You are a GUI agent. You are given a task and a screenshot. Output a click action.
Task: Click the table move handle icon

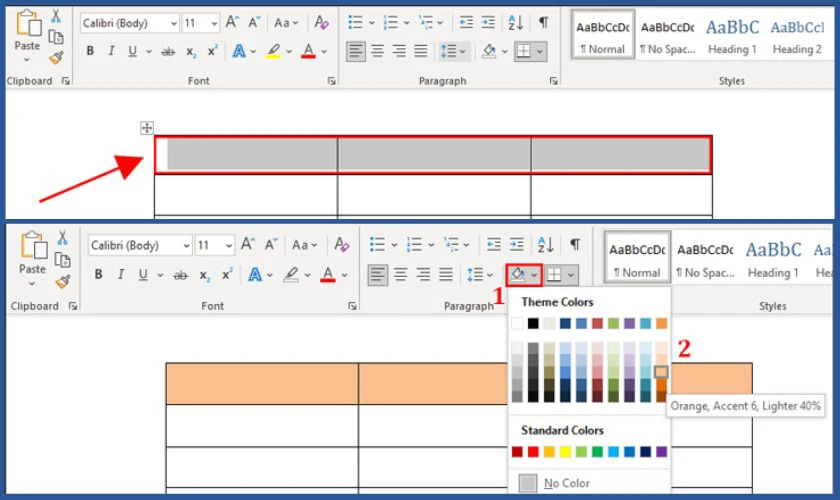click(146, 128)
